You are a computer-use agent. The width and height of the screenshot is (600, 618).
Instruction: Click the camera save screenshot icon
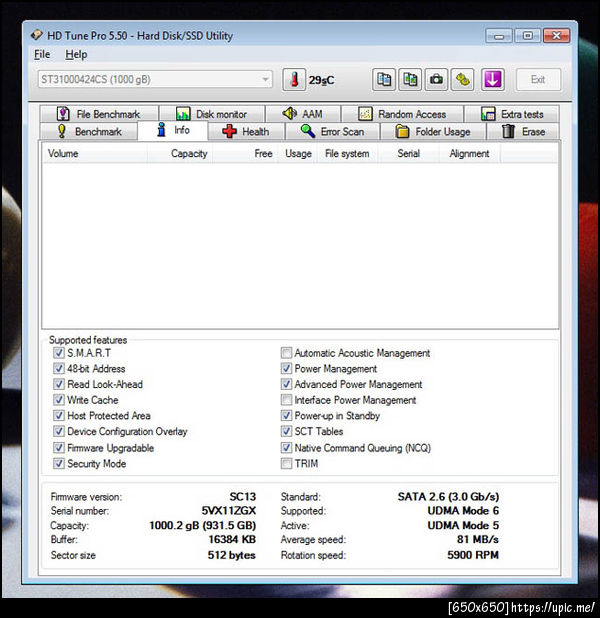pyautogui.click(x=436, y=80)
